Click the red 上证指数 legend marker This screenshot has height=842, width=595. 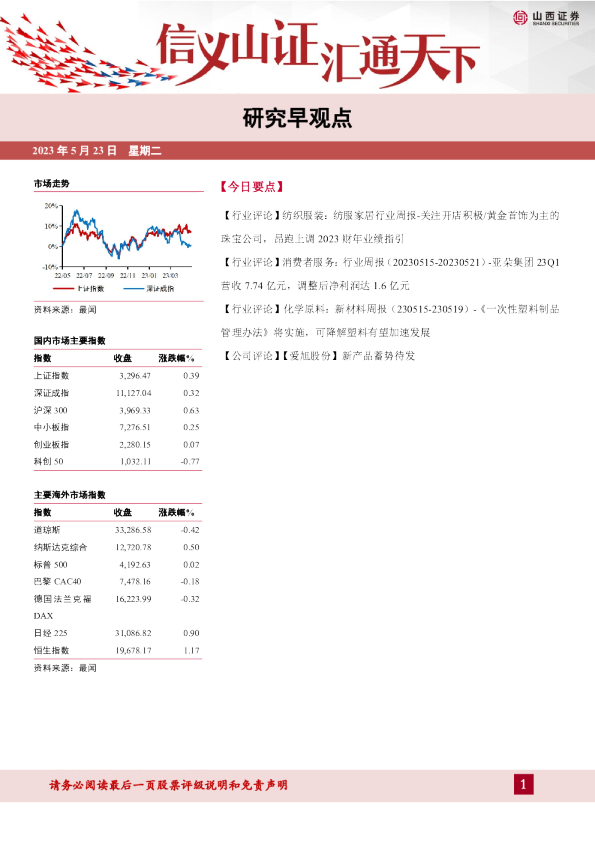pos(63,289)
